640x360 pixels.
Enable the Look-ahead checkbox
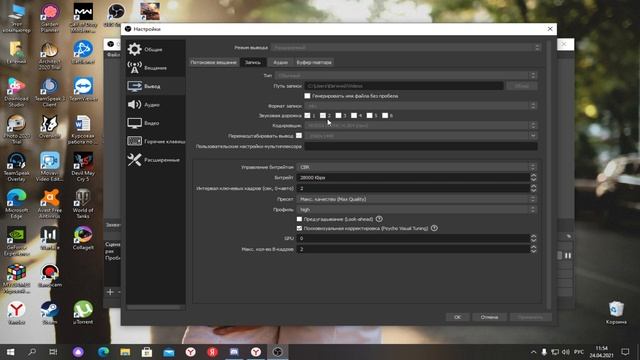click(x=299, y=219)
